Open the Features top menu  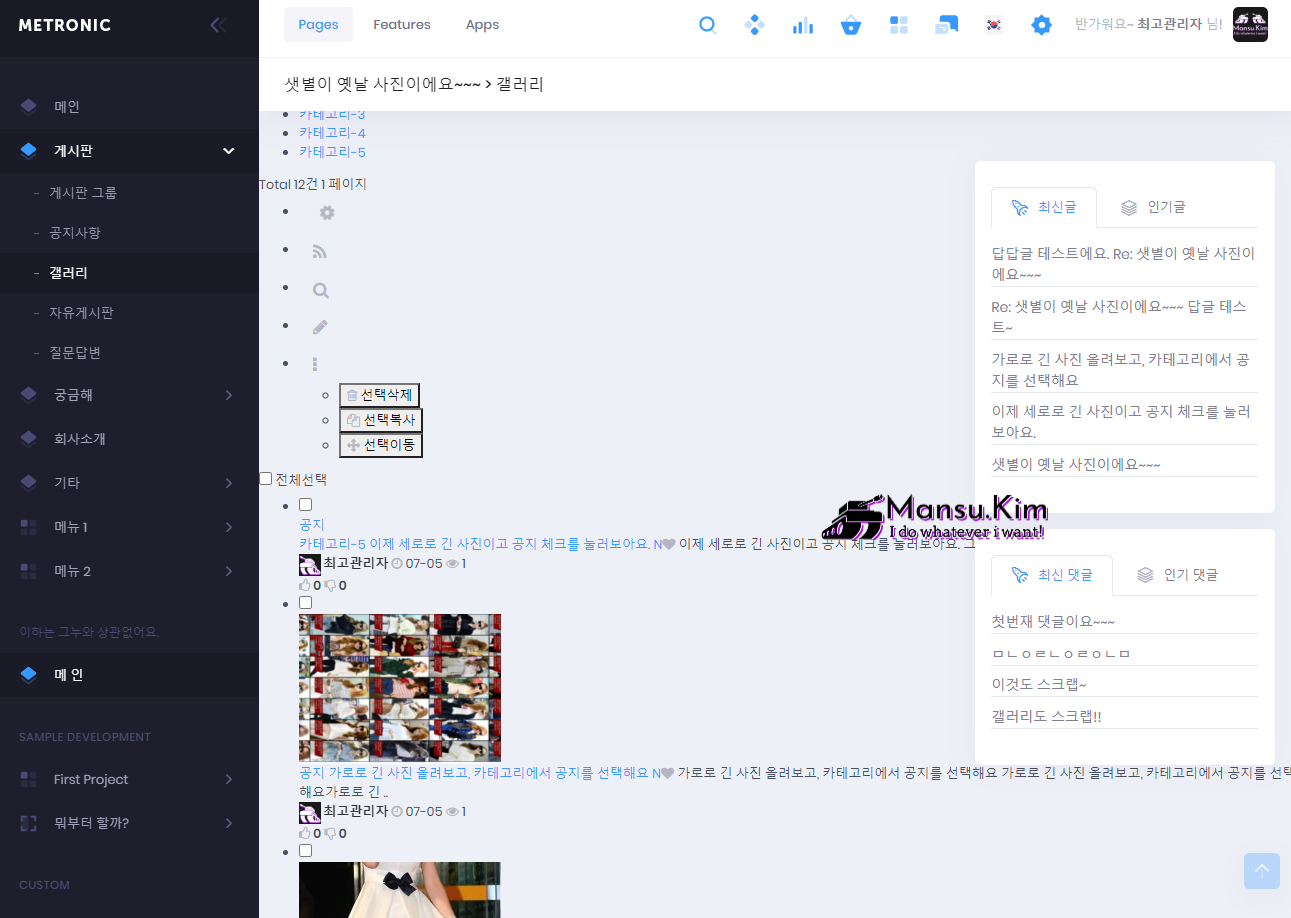[x=402, y=25]
